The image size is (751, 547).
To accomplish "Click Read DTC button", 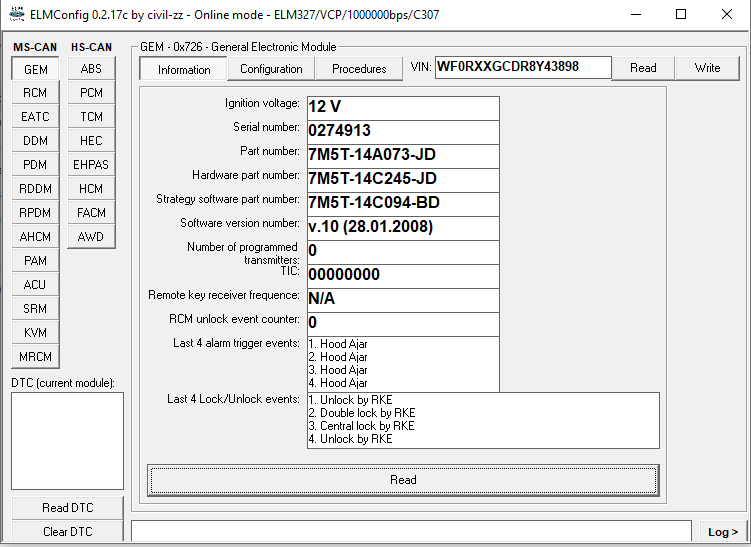I will tap(68, 508).
